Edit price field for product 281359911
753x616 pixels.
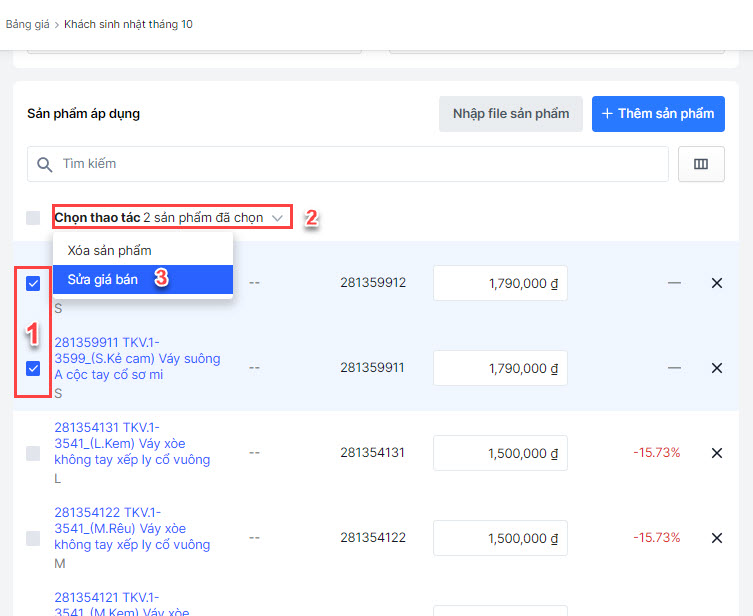coord(500,368)
